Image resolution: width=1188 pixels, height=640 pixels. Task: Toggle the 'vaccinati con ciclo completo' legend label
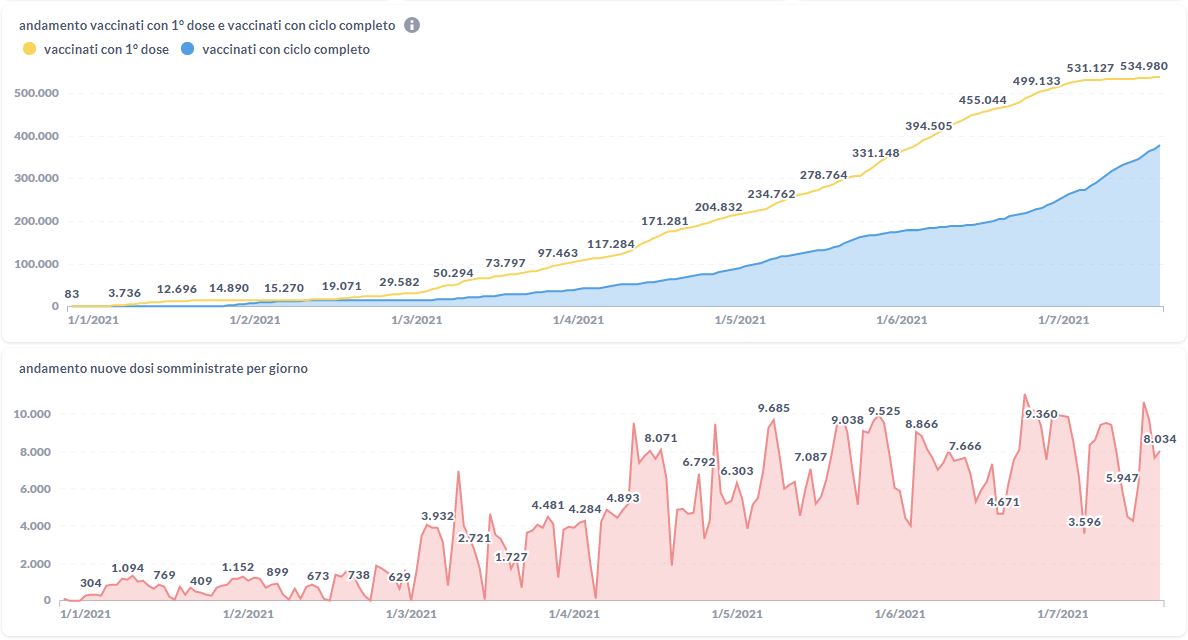(x=285, y=49)
